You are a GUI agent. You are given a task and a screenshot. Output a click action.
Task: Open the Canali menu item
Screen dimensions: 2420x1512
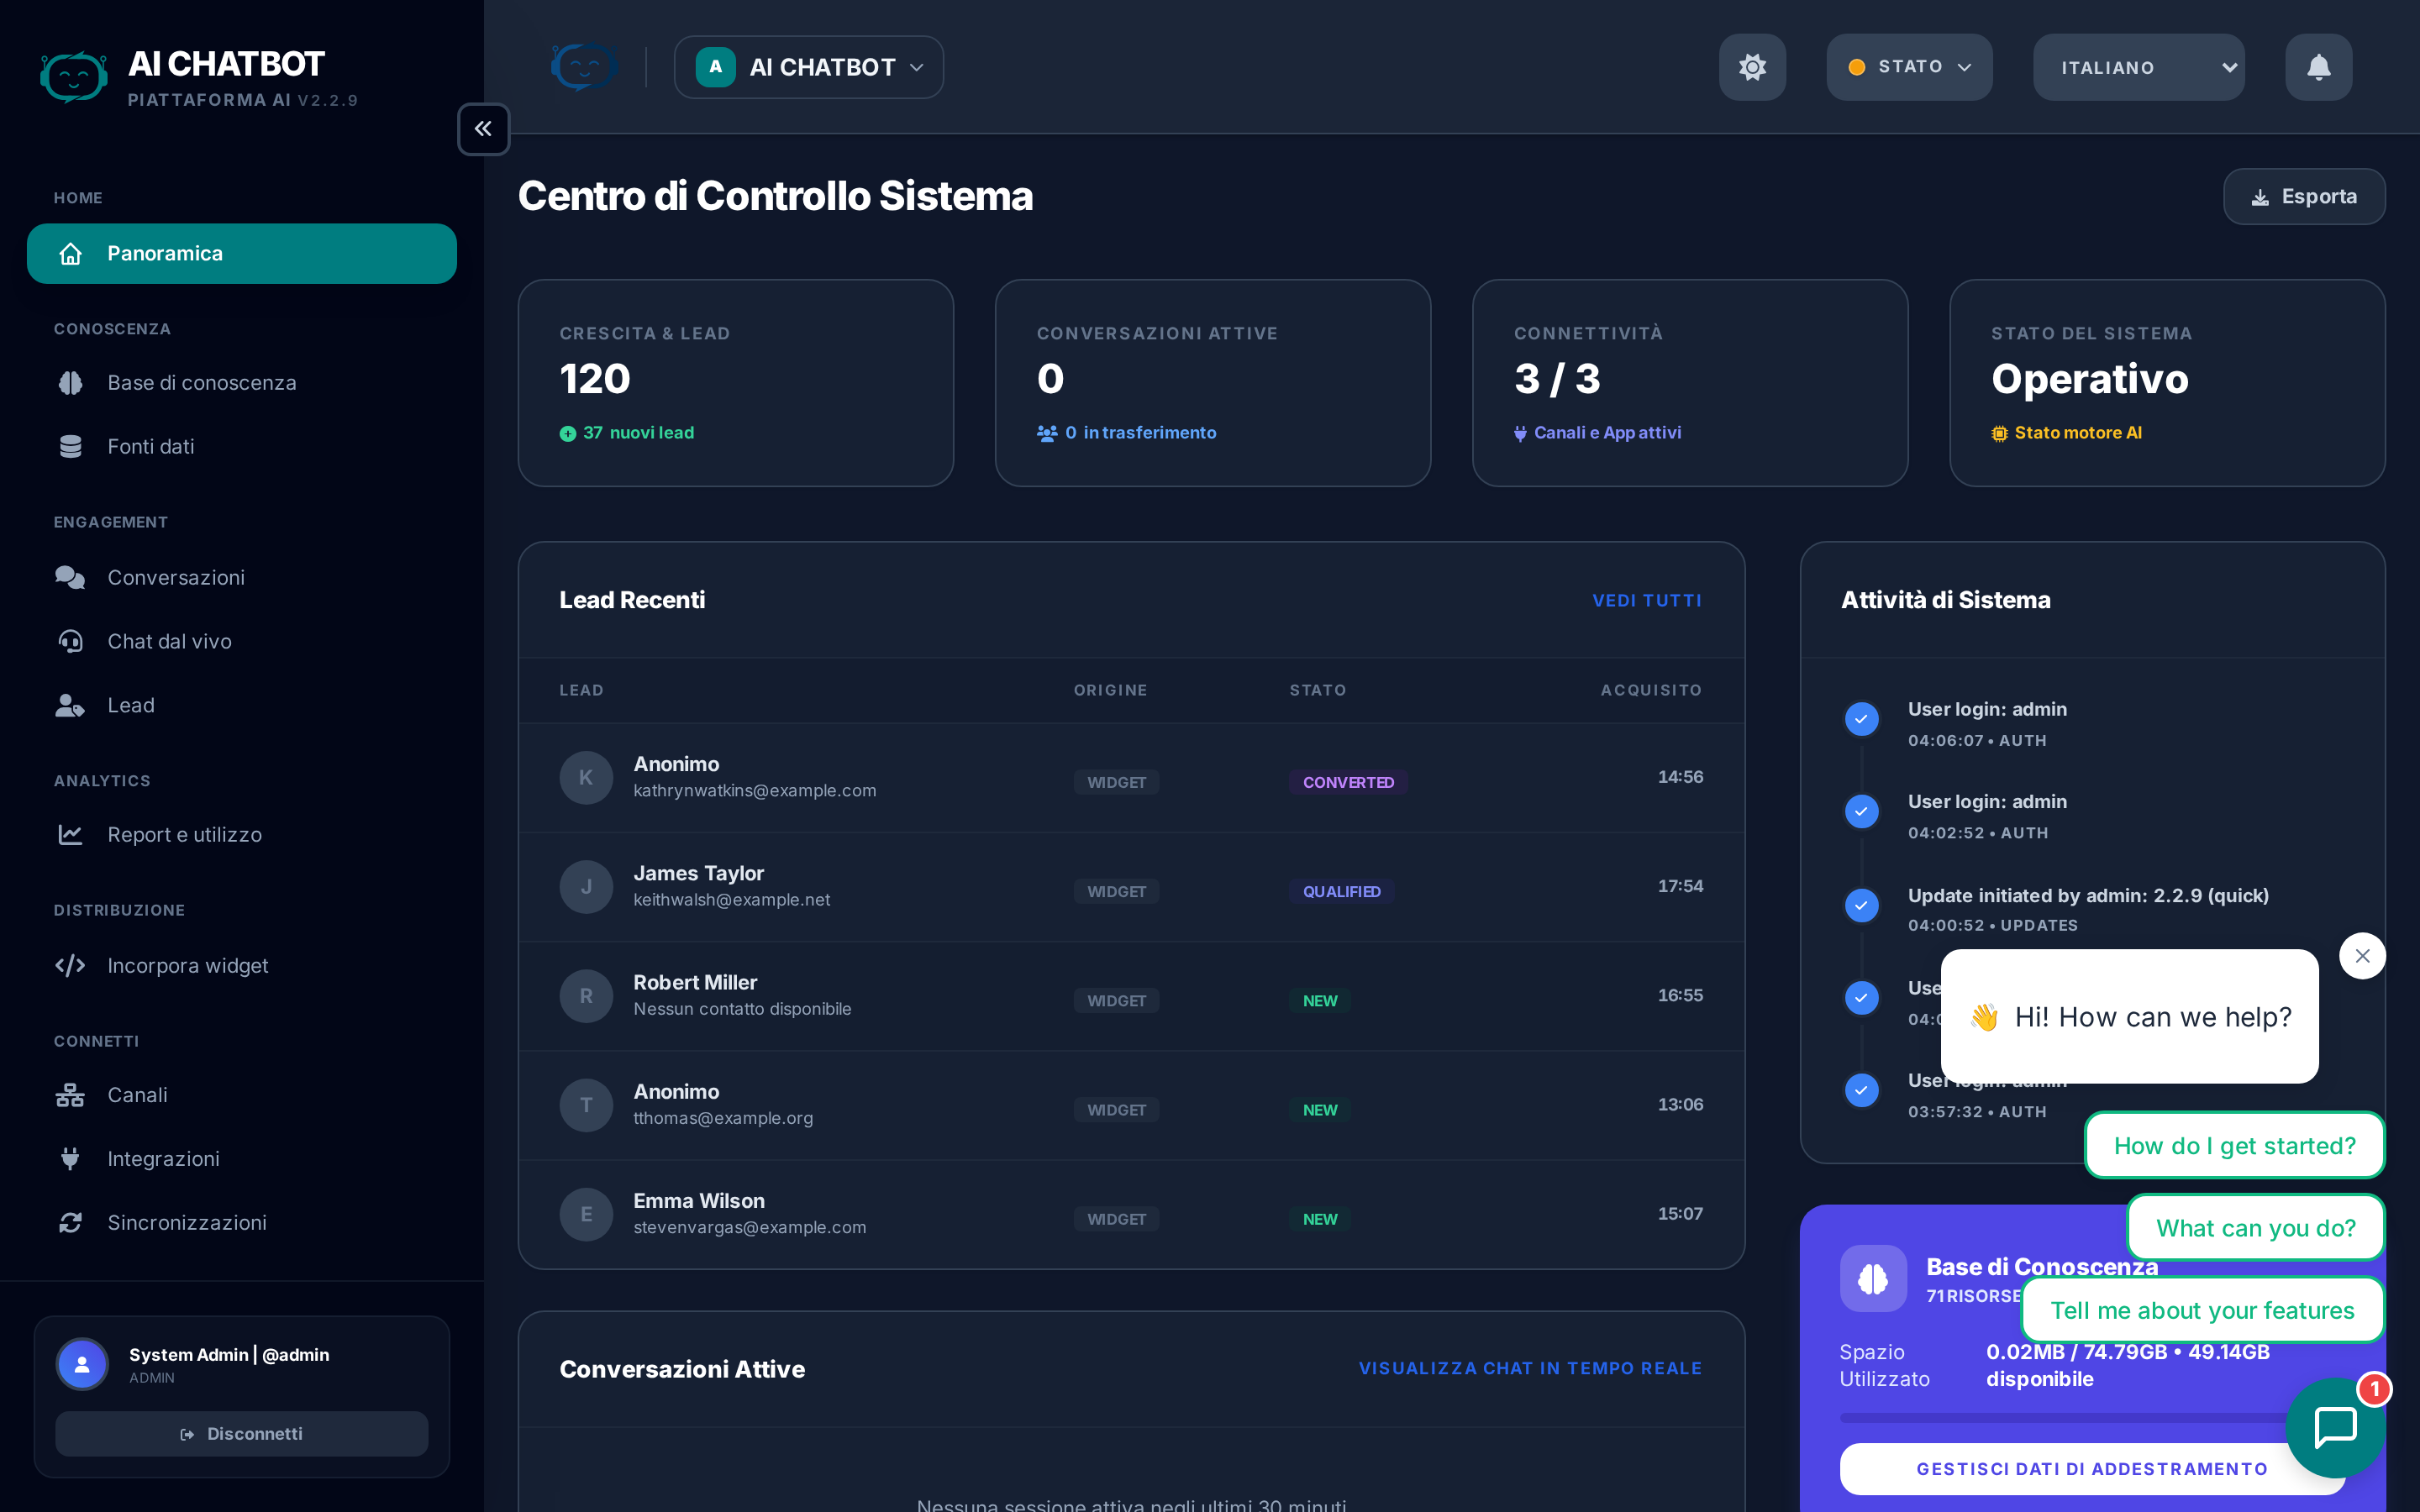(137, 1094)
